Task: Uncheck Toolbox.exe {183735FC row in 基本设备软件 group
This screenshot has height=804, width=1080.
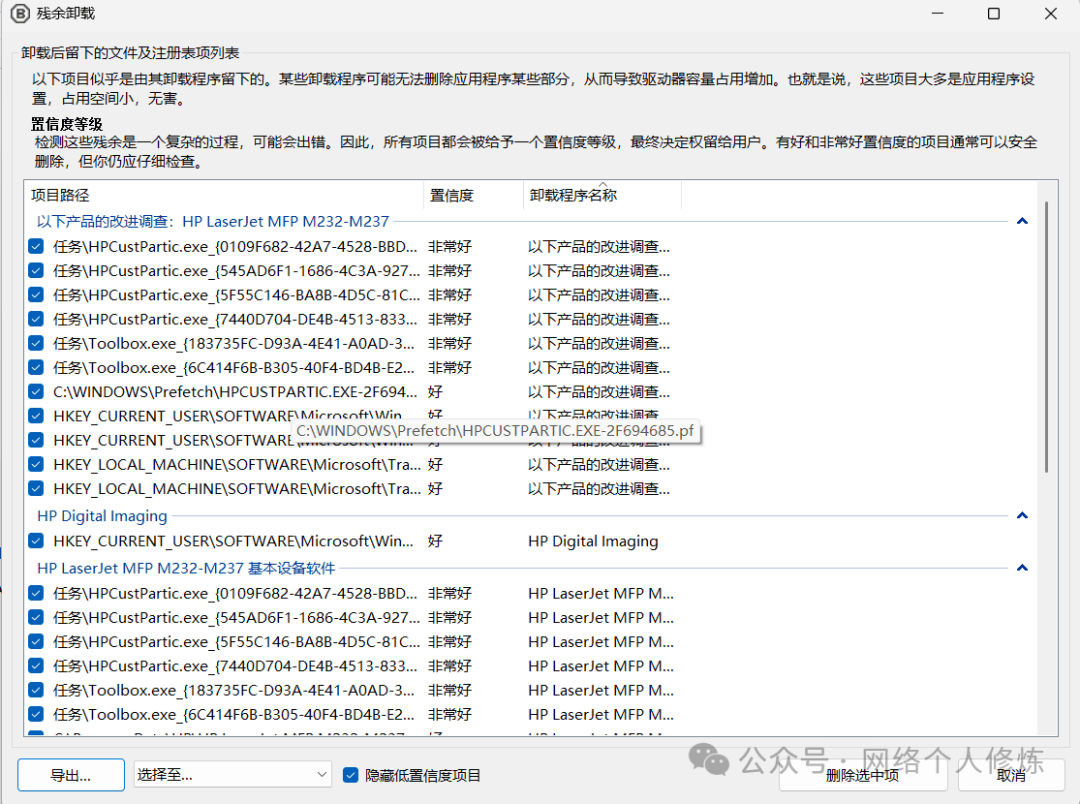Action: pos(37,690)
